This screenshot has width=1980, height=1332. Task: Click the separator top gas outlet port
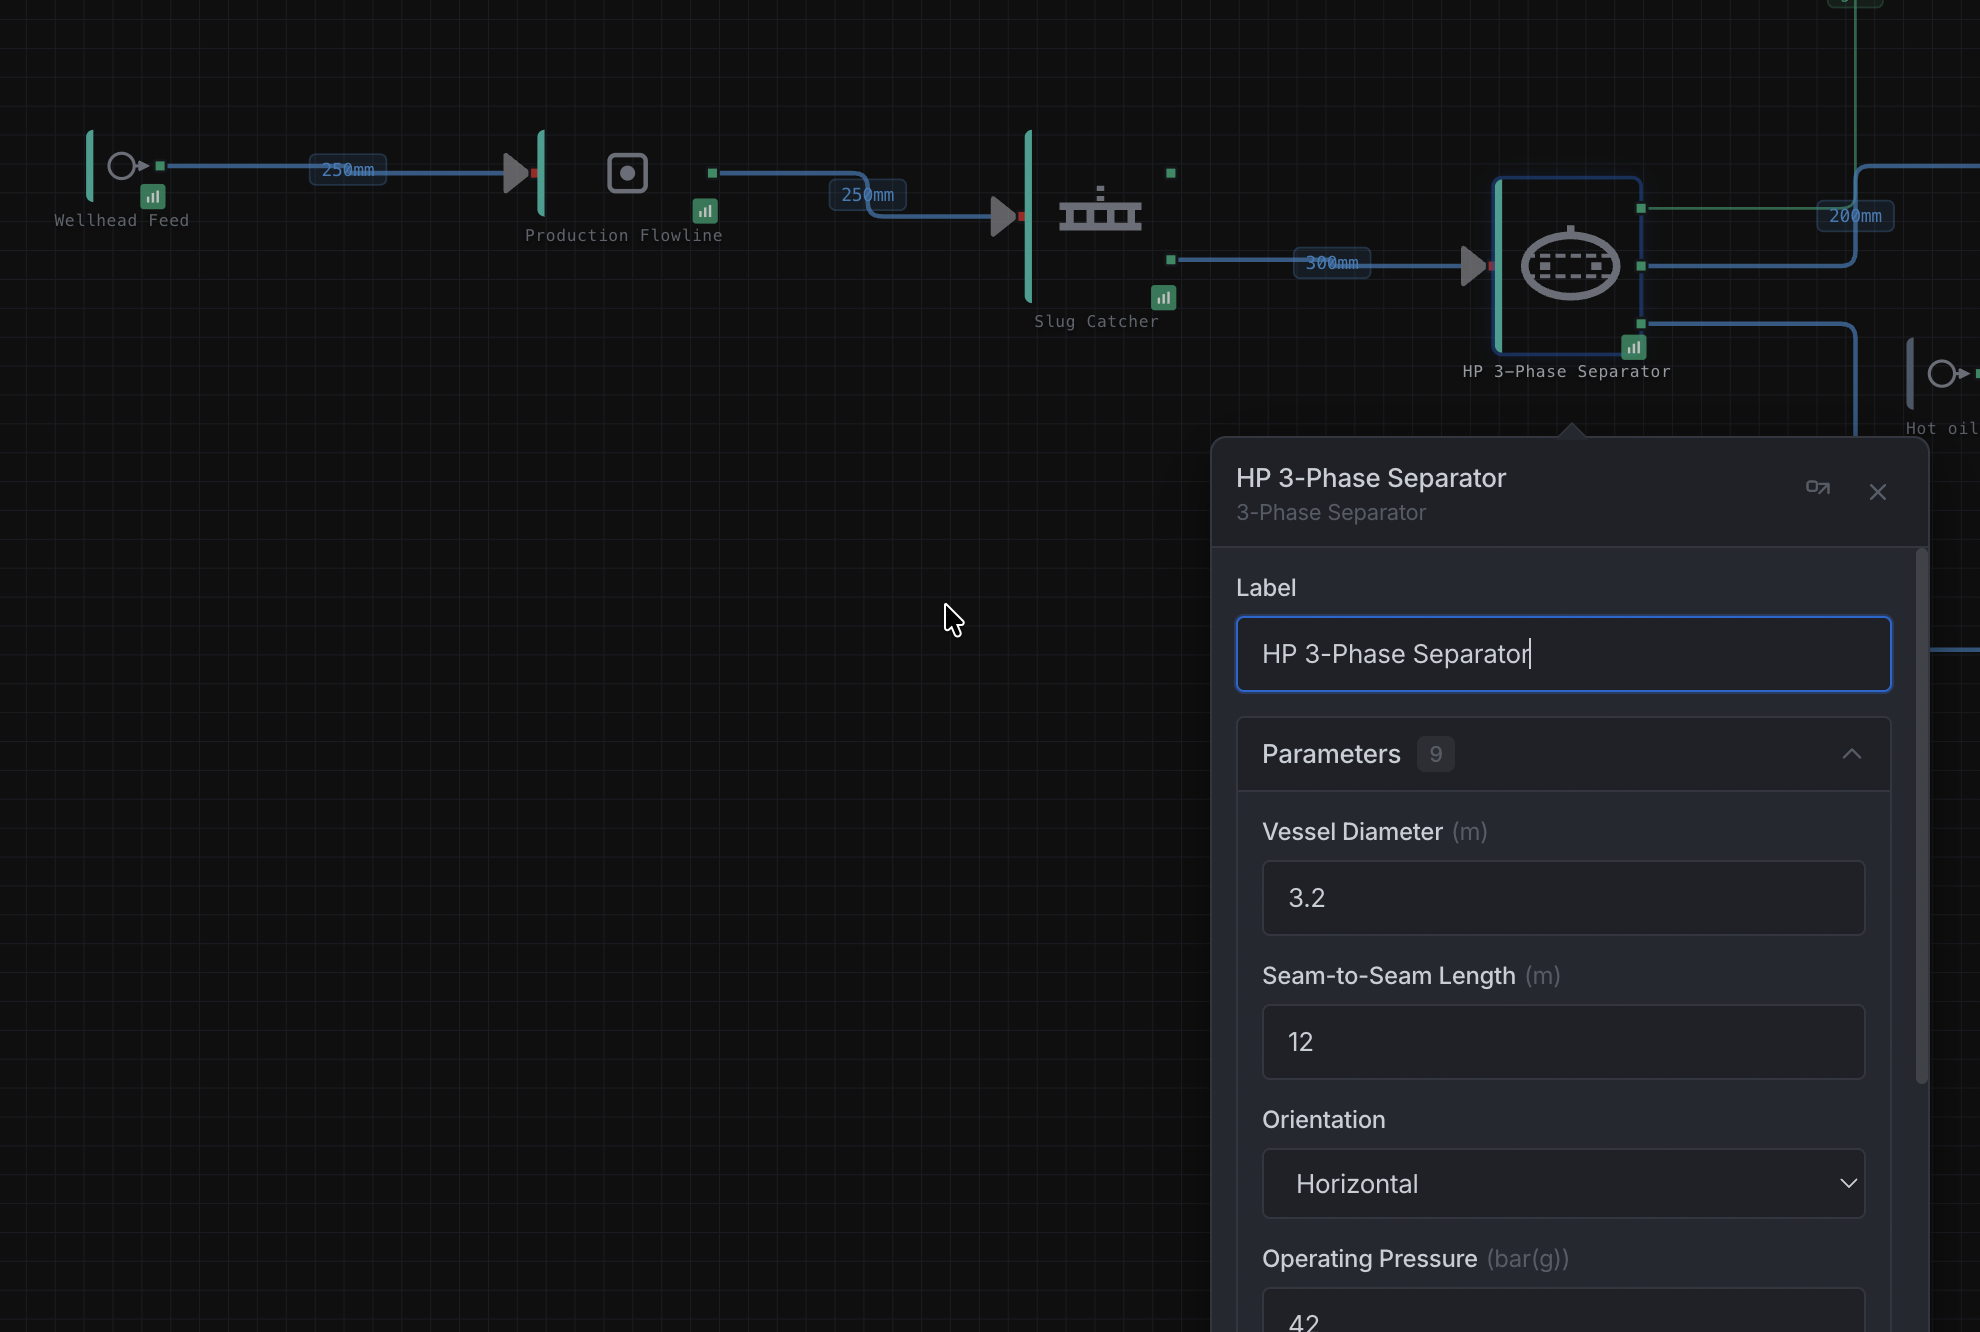pyautogui.click(x=1641, y=208)
